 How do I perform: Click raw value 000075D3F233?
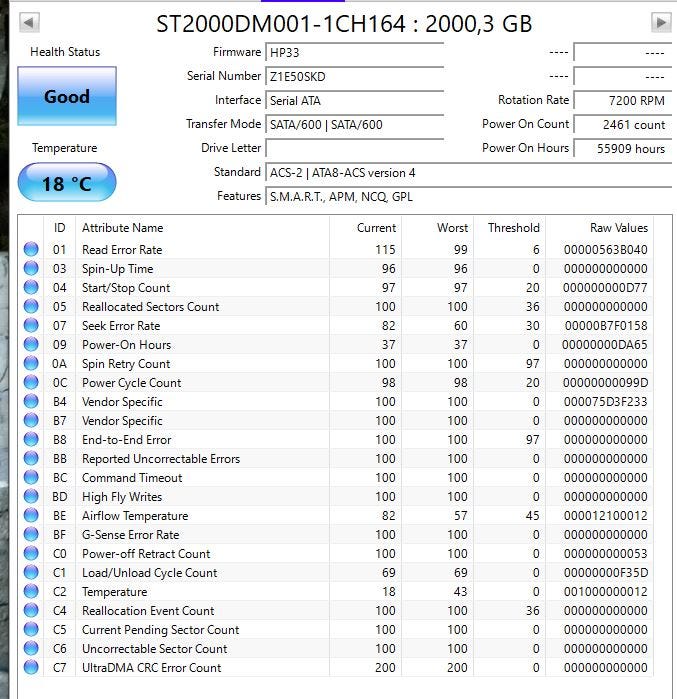pyautogui.click(x=606, y=402)
